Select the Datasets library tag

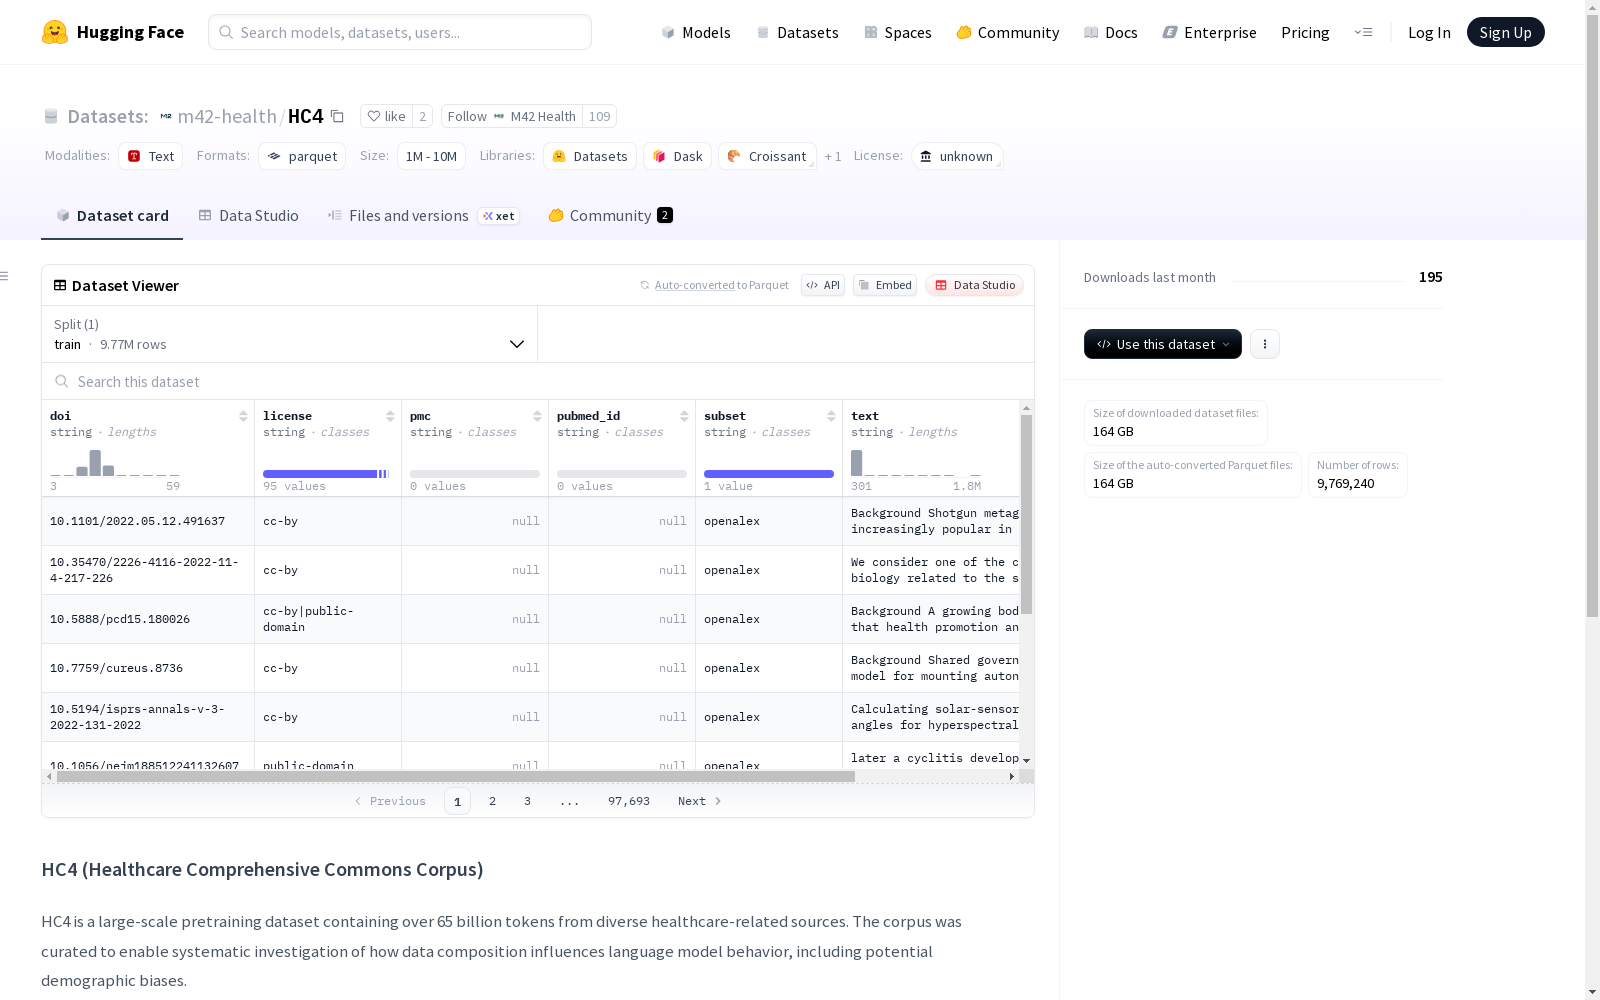click(x=590, y=156)
